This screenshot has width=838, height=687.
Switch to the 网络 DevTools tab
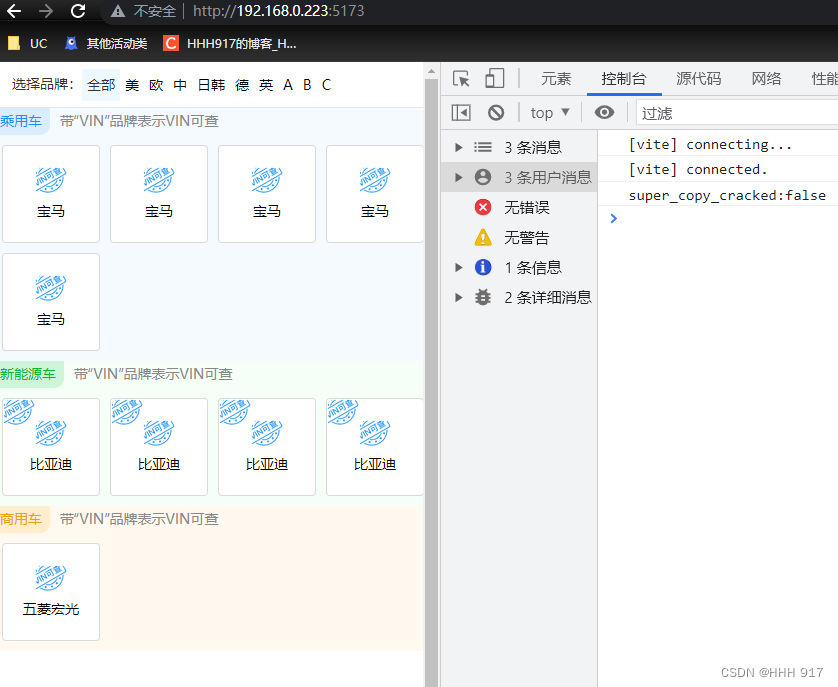[766, 79]
